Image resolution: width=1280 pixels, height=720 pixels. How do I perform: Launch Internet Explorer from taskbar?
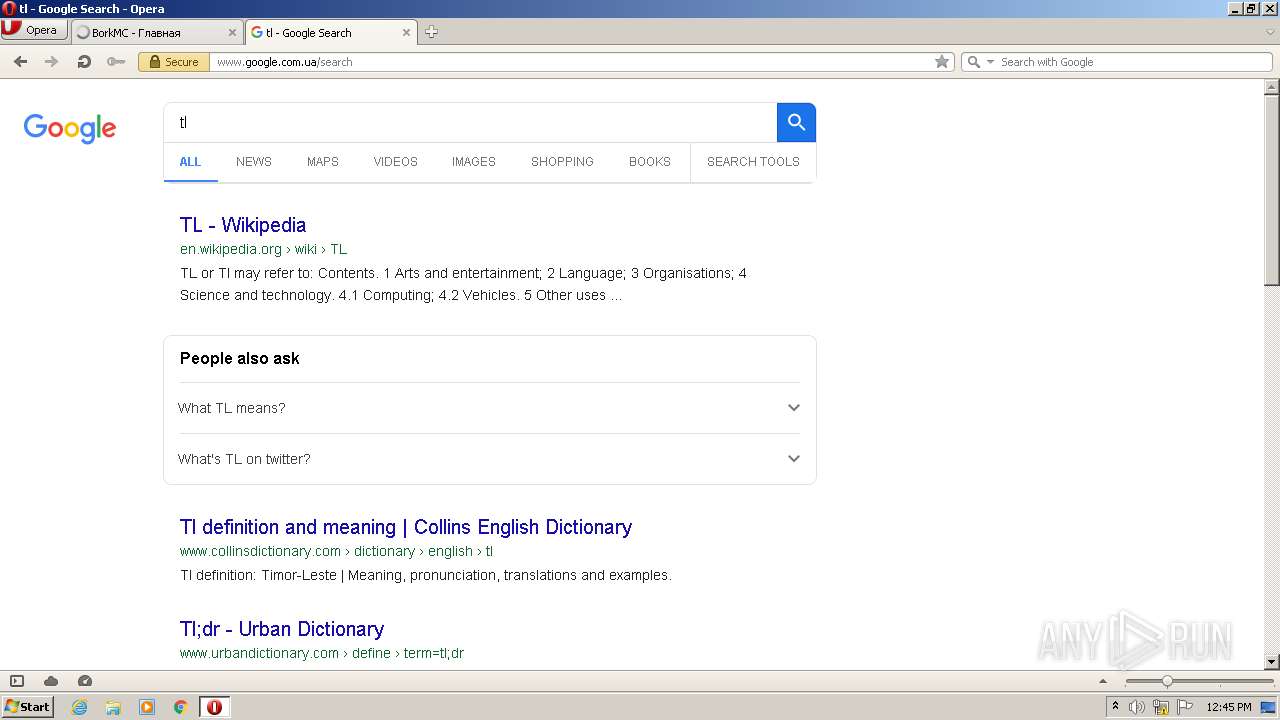[80, 707]
